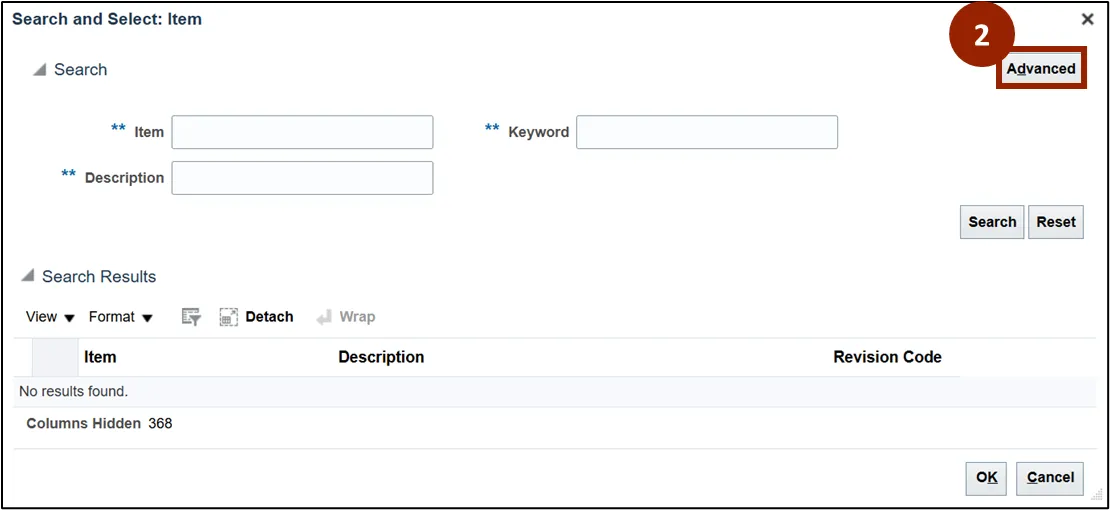
Task: Open the View menu
Action: [50, 317]
